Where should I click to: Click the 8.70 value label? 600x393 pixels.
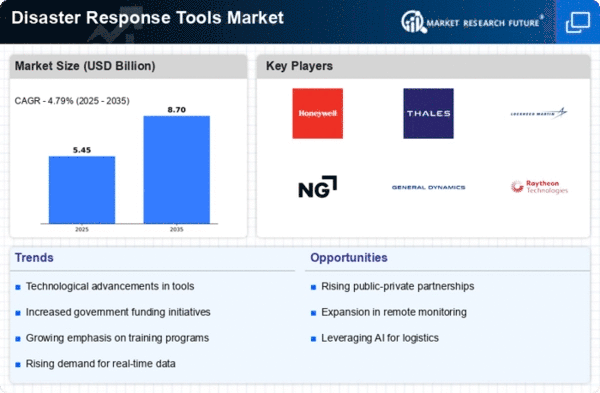point(177,110)
